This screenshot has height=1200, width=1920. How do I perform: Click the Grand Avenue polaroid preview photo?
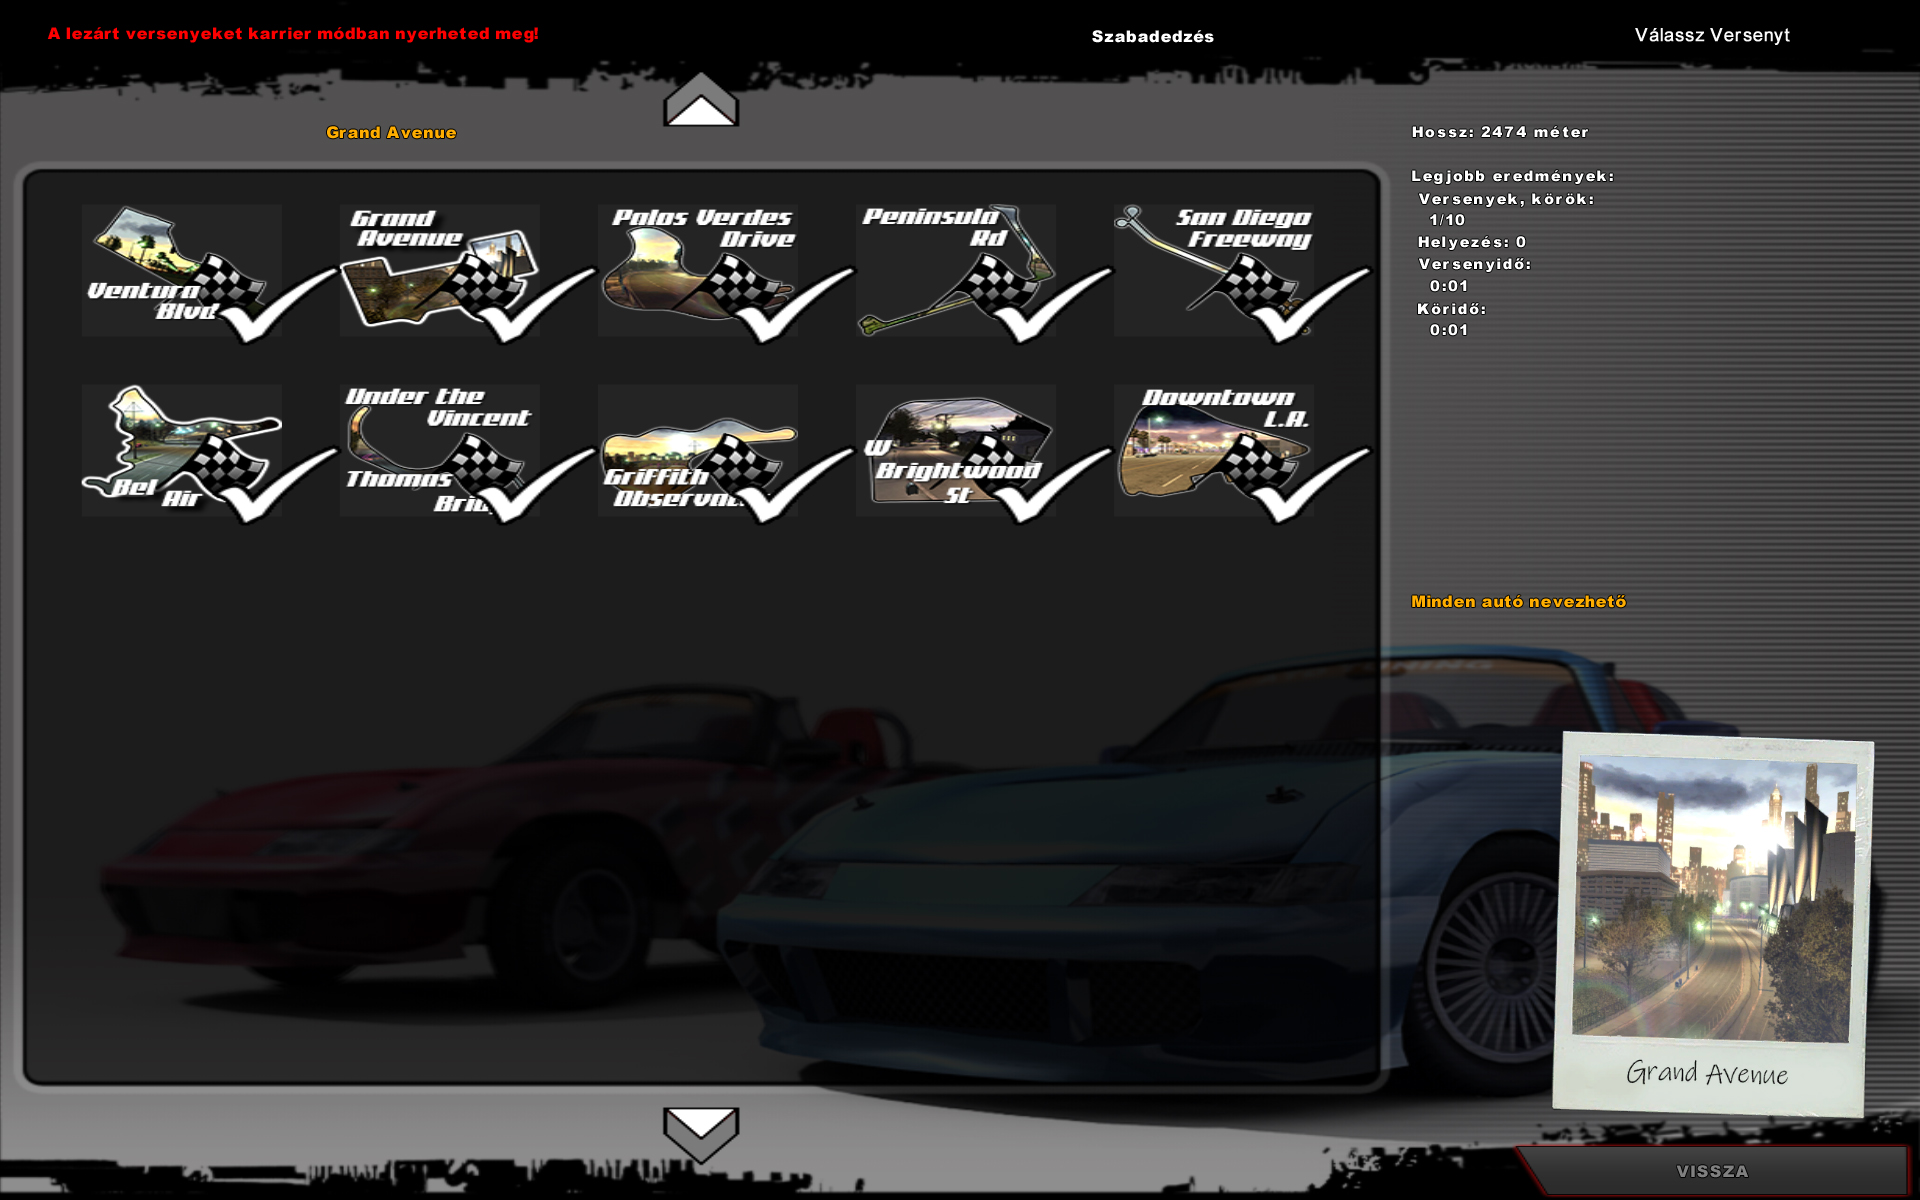coord(1712,925)
